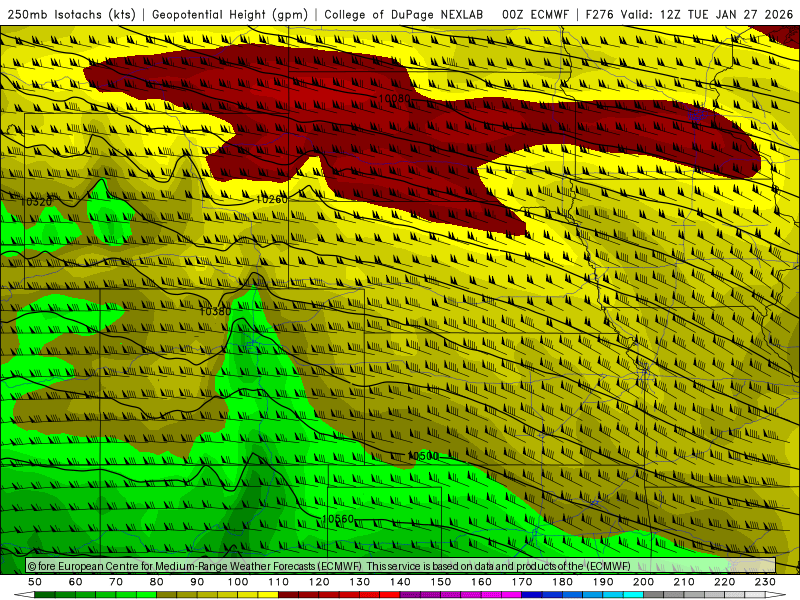800x600 pixels.
Task: Click the 160 value on the color scale
Action: tap(481, 582)
